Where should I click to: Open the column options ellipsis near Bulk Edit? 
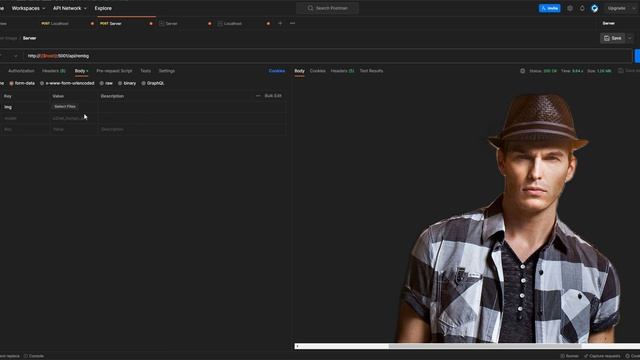(x=258, y=96)
